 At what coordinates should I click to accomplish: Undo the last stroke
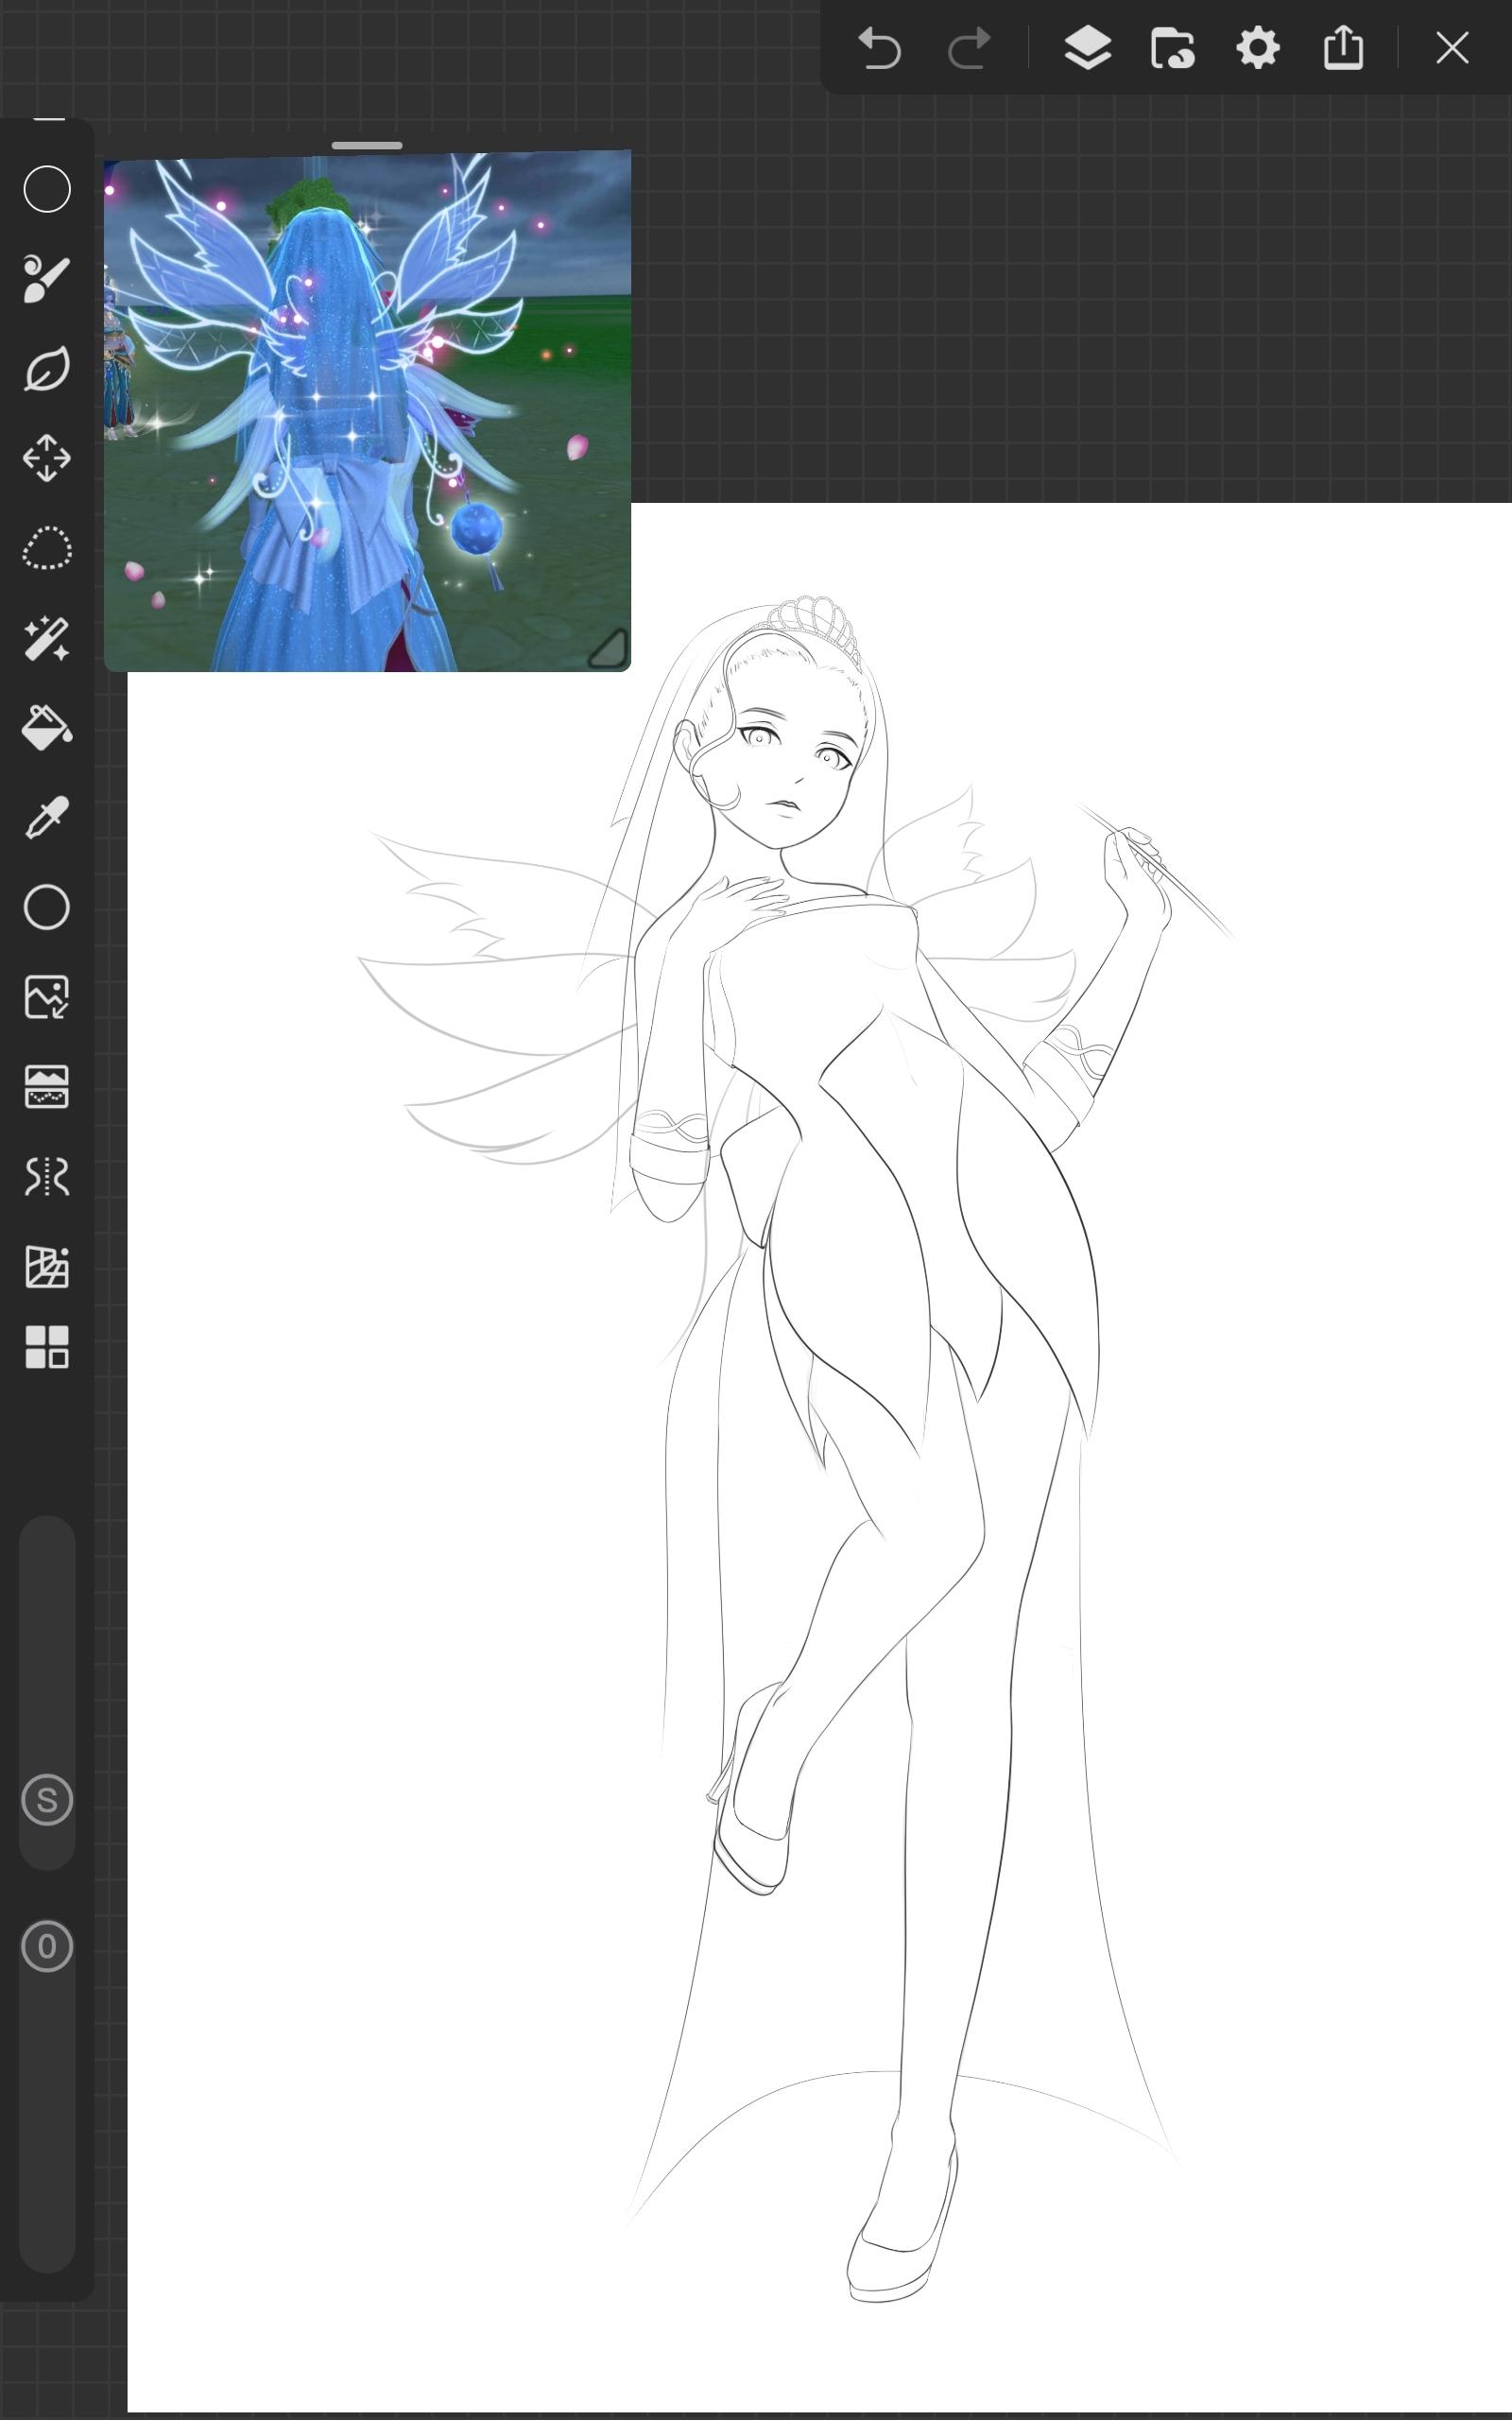(880, 48)
